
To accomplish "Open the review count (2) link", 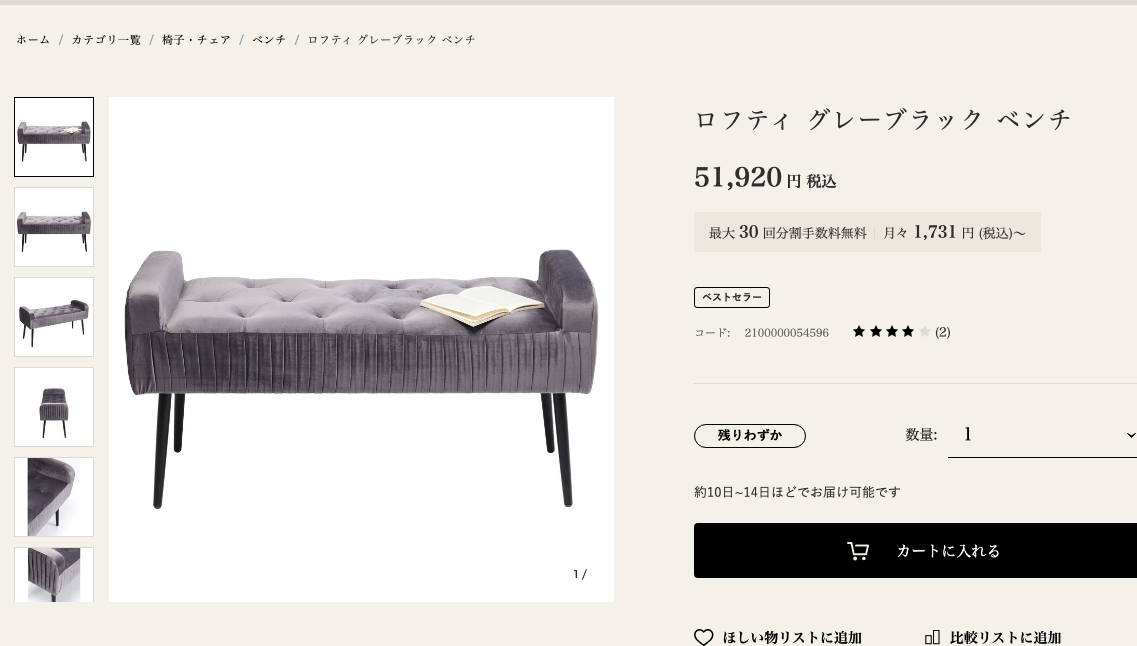I will point(942,332).
